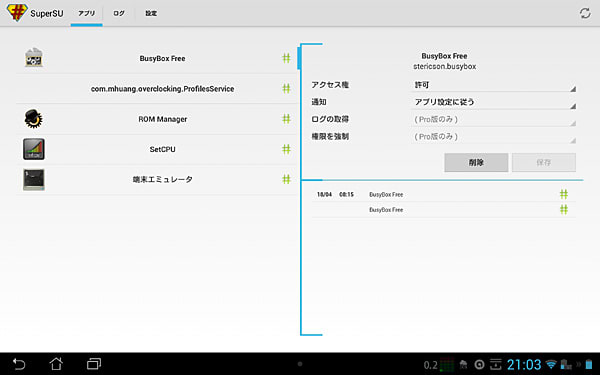Tap the refresh icon at top right
600x375 pixels.
click(x=585, y=13)
